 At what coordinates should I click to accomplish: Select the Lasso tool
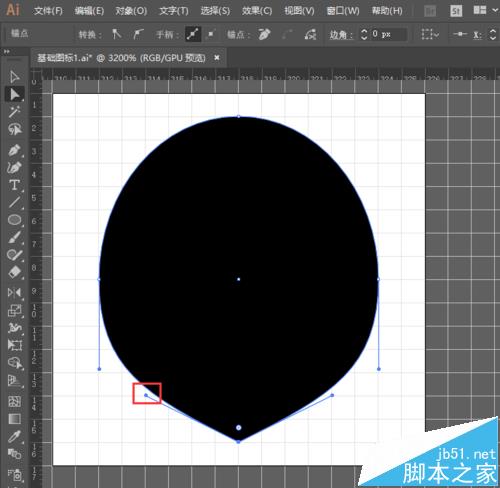click(14, 129)
